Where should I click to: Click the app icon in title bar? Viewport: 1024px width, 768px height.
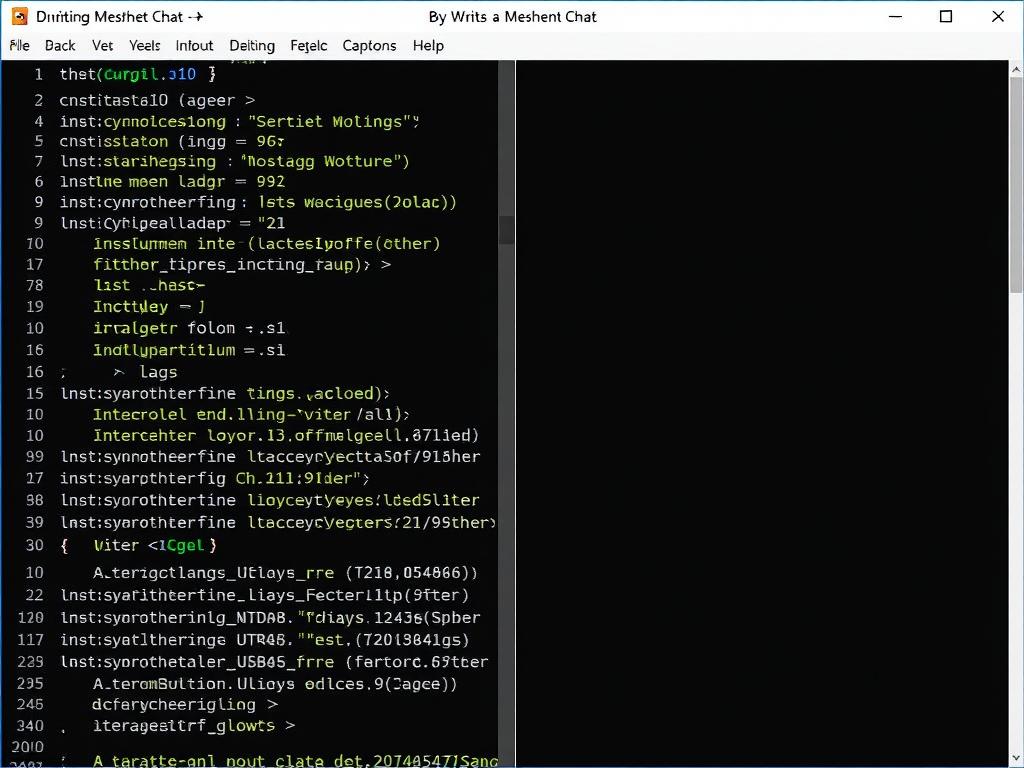[20, 16]
